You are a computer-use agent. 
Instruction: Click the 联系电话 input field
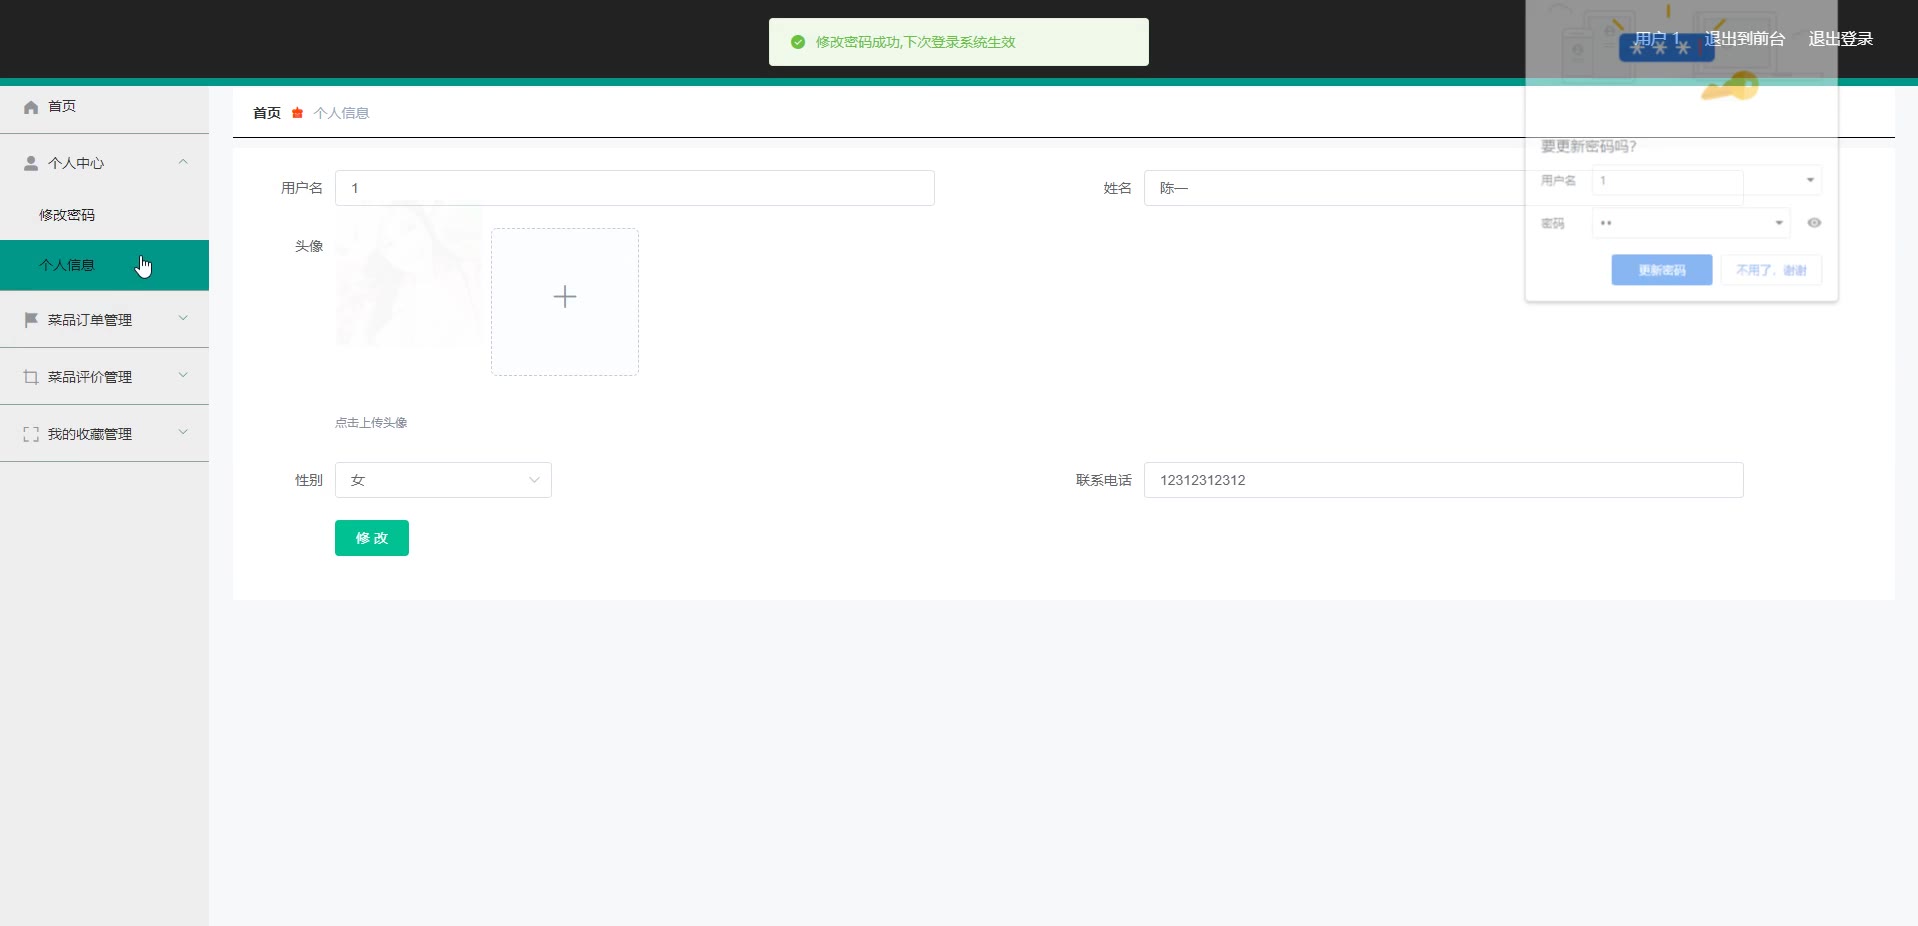click(x=1443, y=480)
